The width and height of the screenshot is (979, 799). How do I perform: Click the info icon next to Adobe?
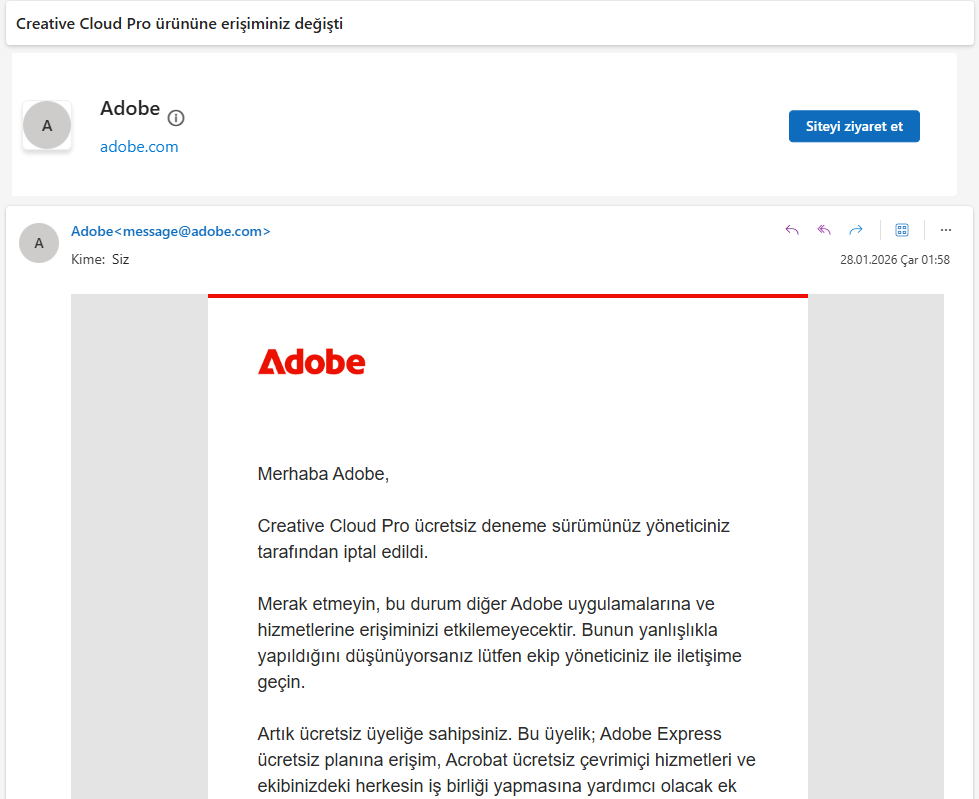176,118
